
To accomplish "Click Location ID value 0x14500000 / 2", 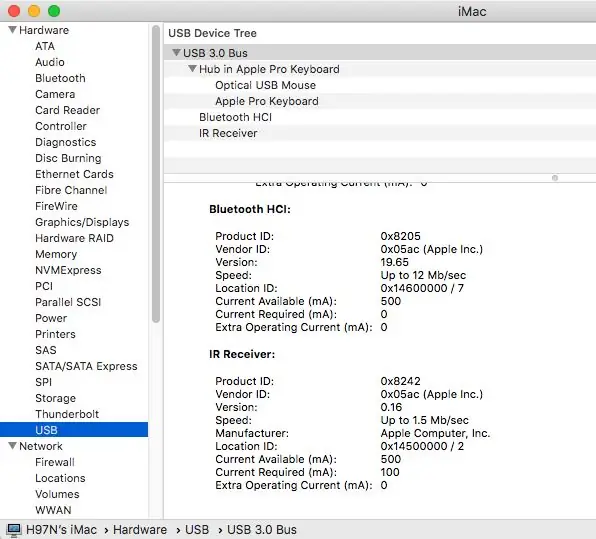I will click(422, 446).
